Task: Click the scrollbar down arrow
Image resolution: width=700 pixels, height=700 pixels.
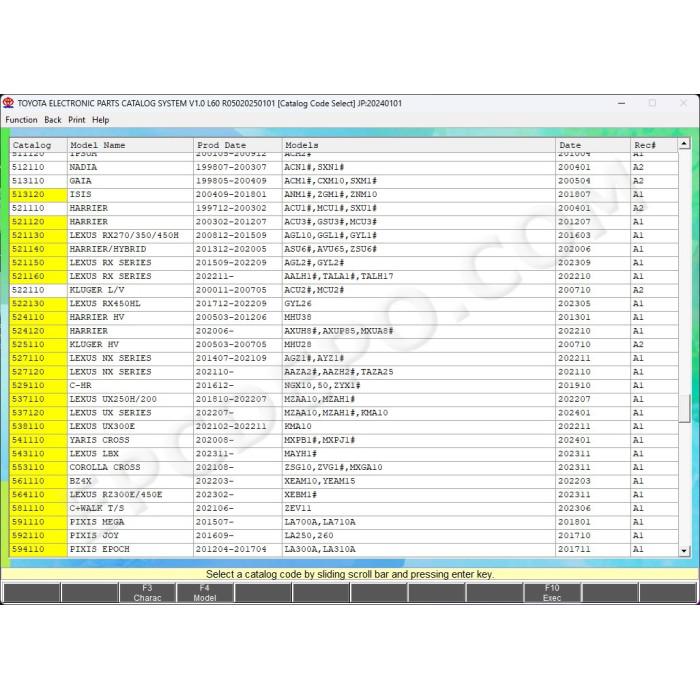Action: (x=684, y=551)
